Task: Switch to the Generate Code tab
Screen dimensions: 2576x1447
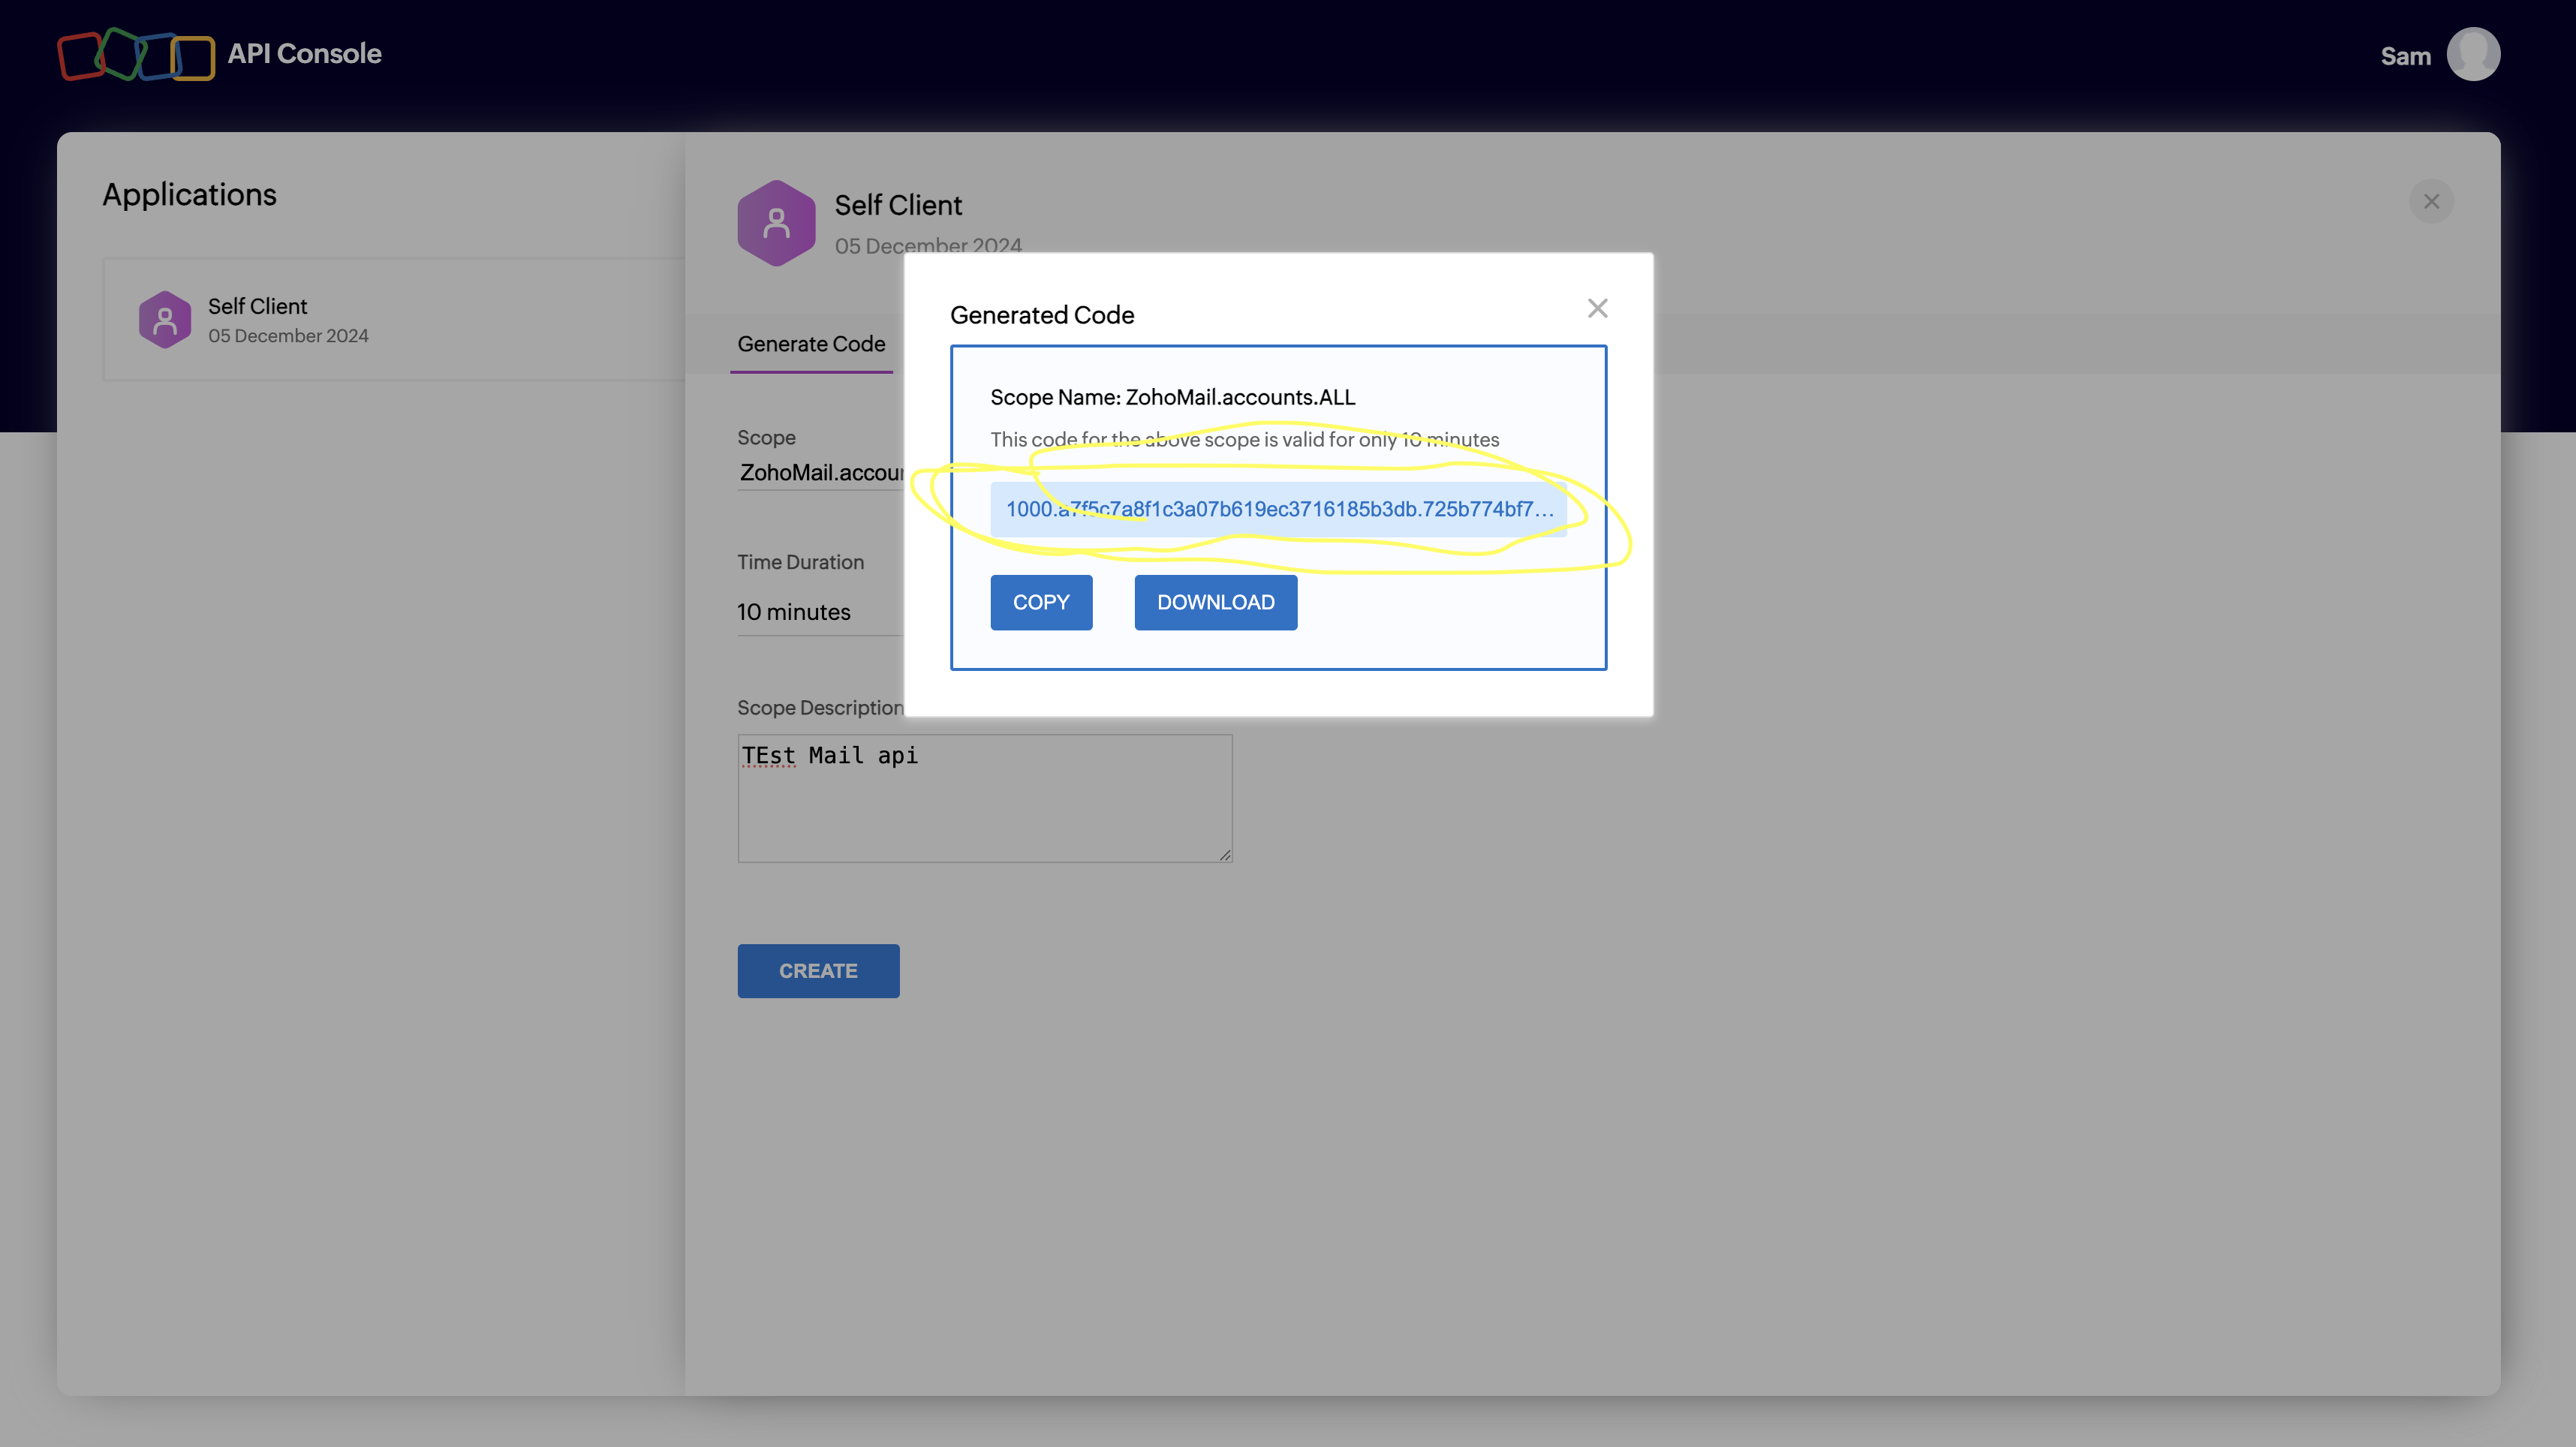Action: [x=811, y=344]
